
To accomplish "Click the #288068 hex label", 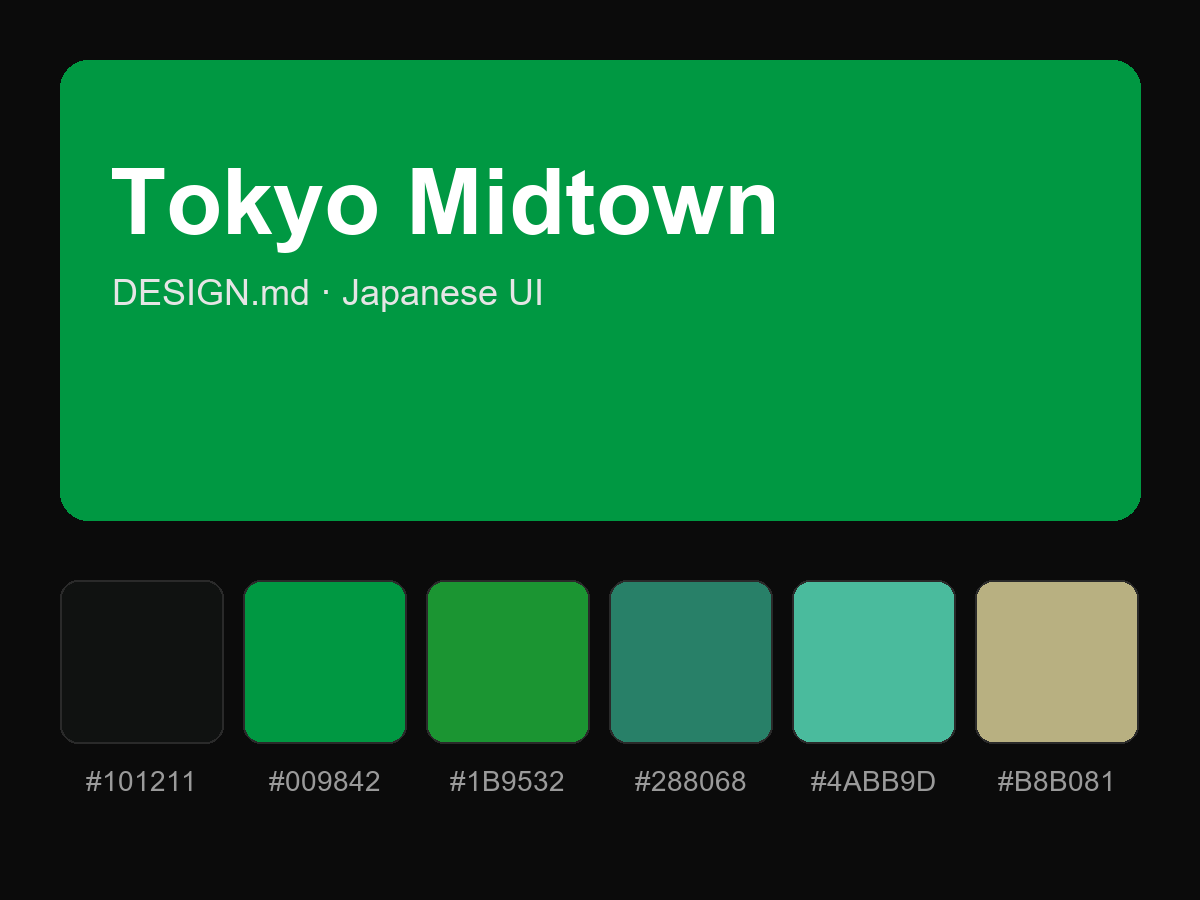I will (691, 782).
